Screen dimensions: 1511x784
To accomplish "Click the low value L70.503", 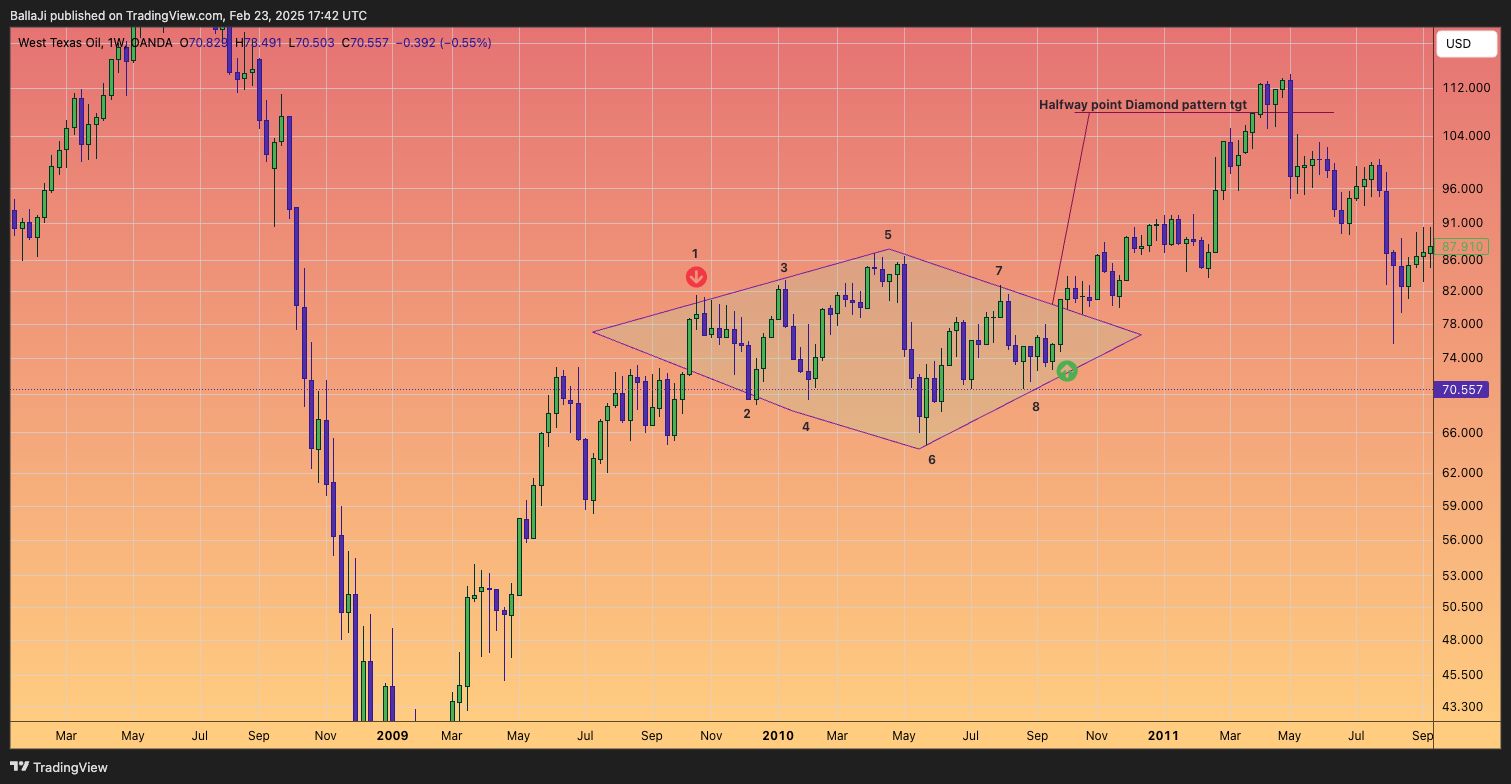I will pyautogui.click(x=311, y=43).
